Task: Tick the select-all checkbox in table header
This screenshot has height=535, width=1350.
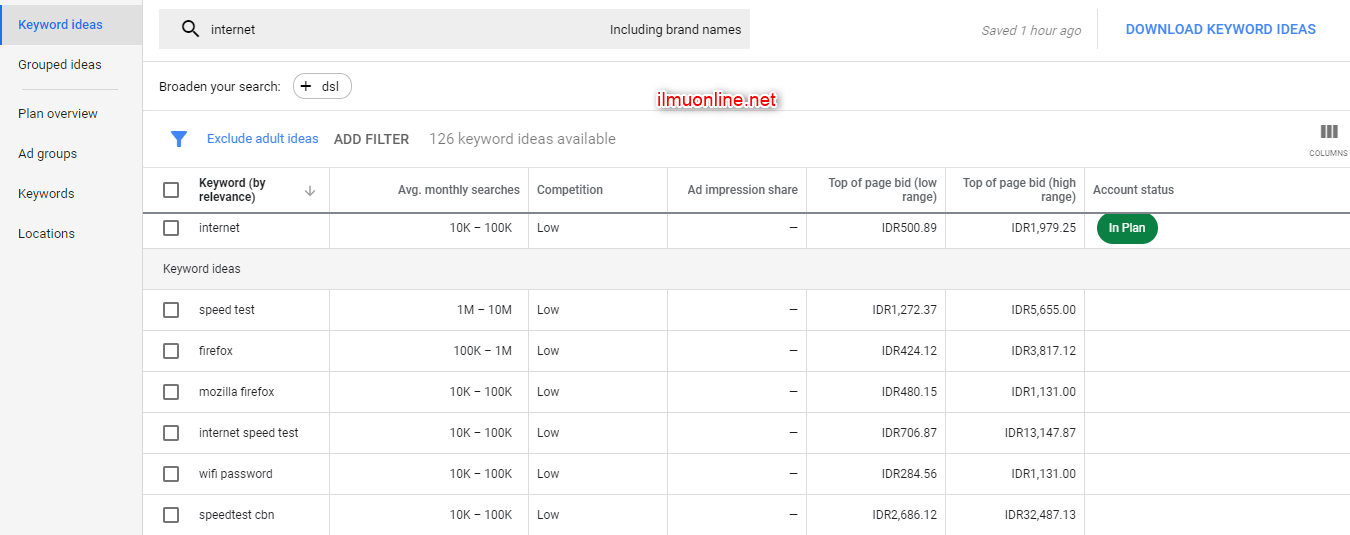Action: (x=171, y=190)
